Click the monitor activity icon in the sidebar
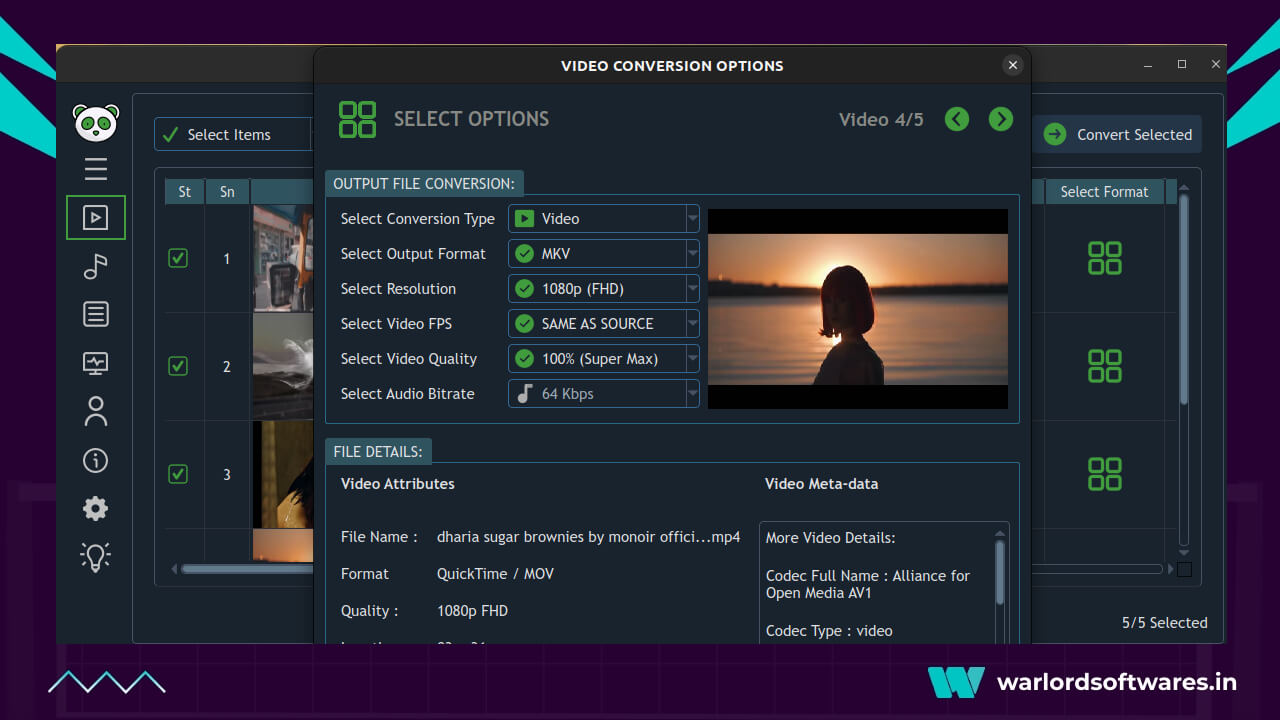Viewport: 1280px width, 720px height. (x=95, y=362)
